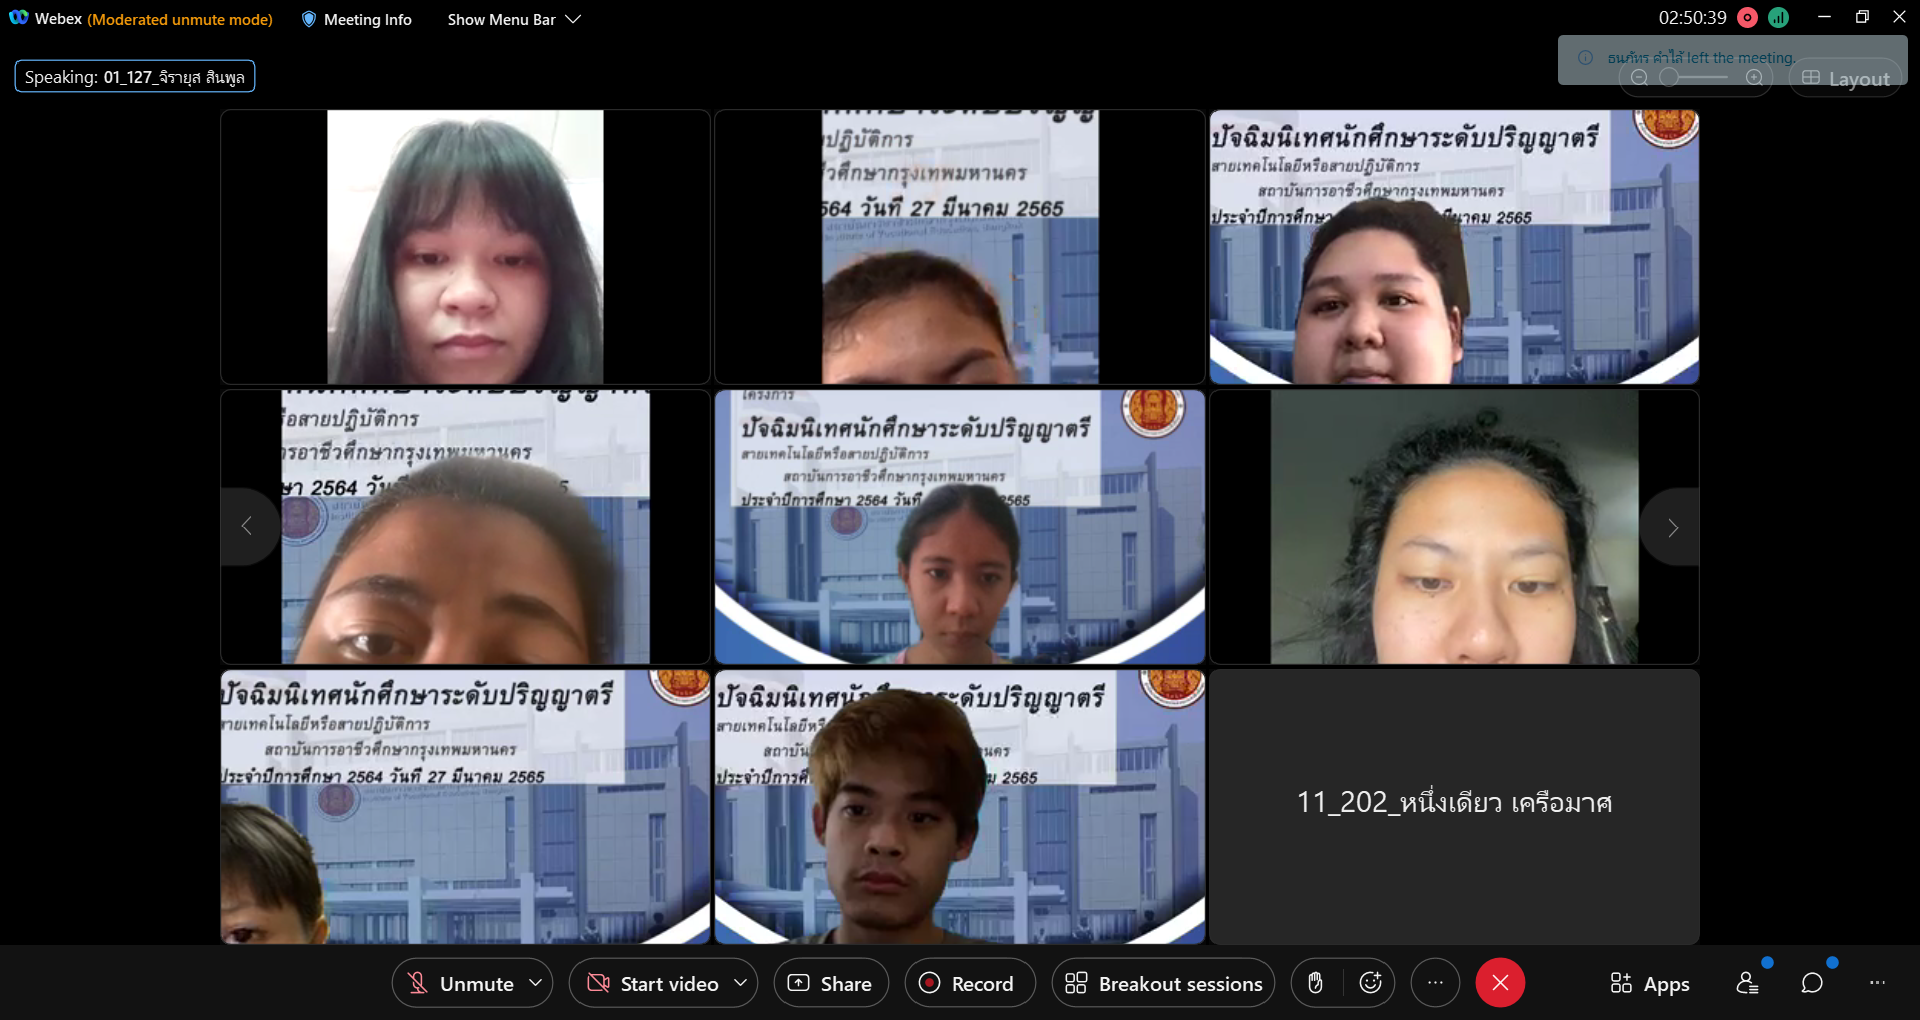Share screen content
Viewport: 1920px width, 1020px height.
(x=830, y=983)
